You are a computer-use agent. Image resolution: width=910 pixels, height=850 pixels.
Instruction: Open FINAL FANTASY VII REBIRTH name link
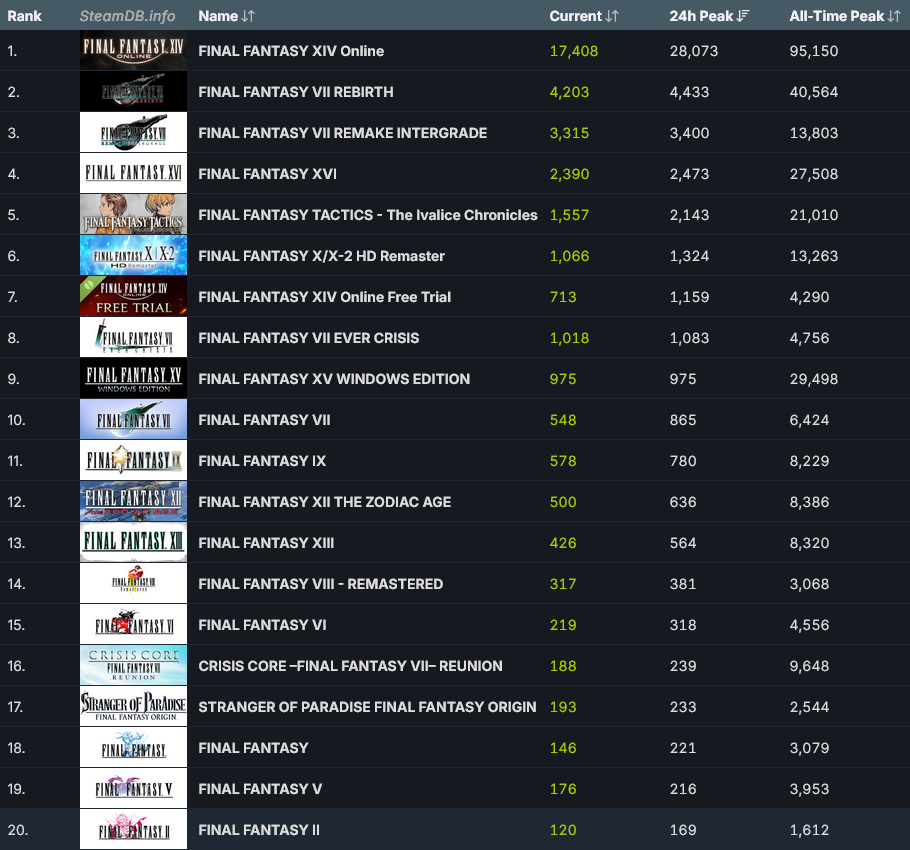tap(296, 92)
